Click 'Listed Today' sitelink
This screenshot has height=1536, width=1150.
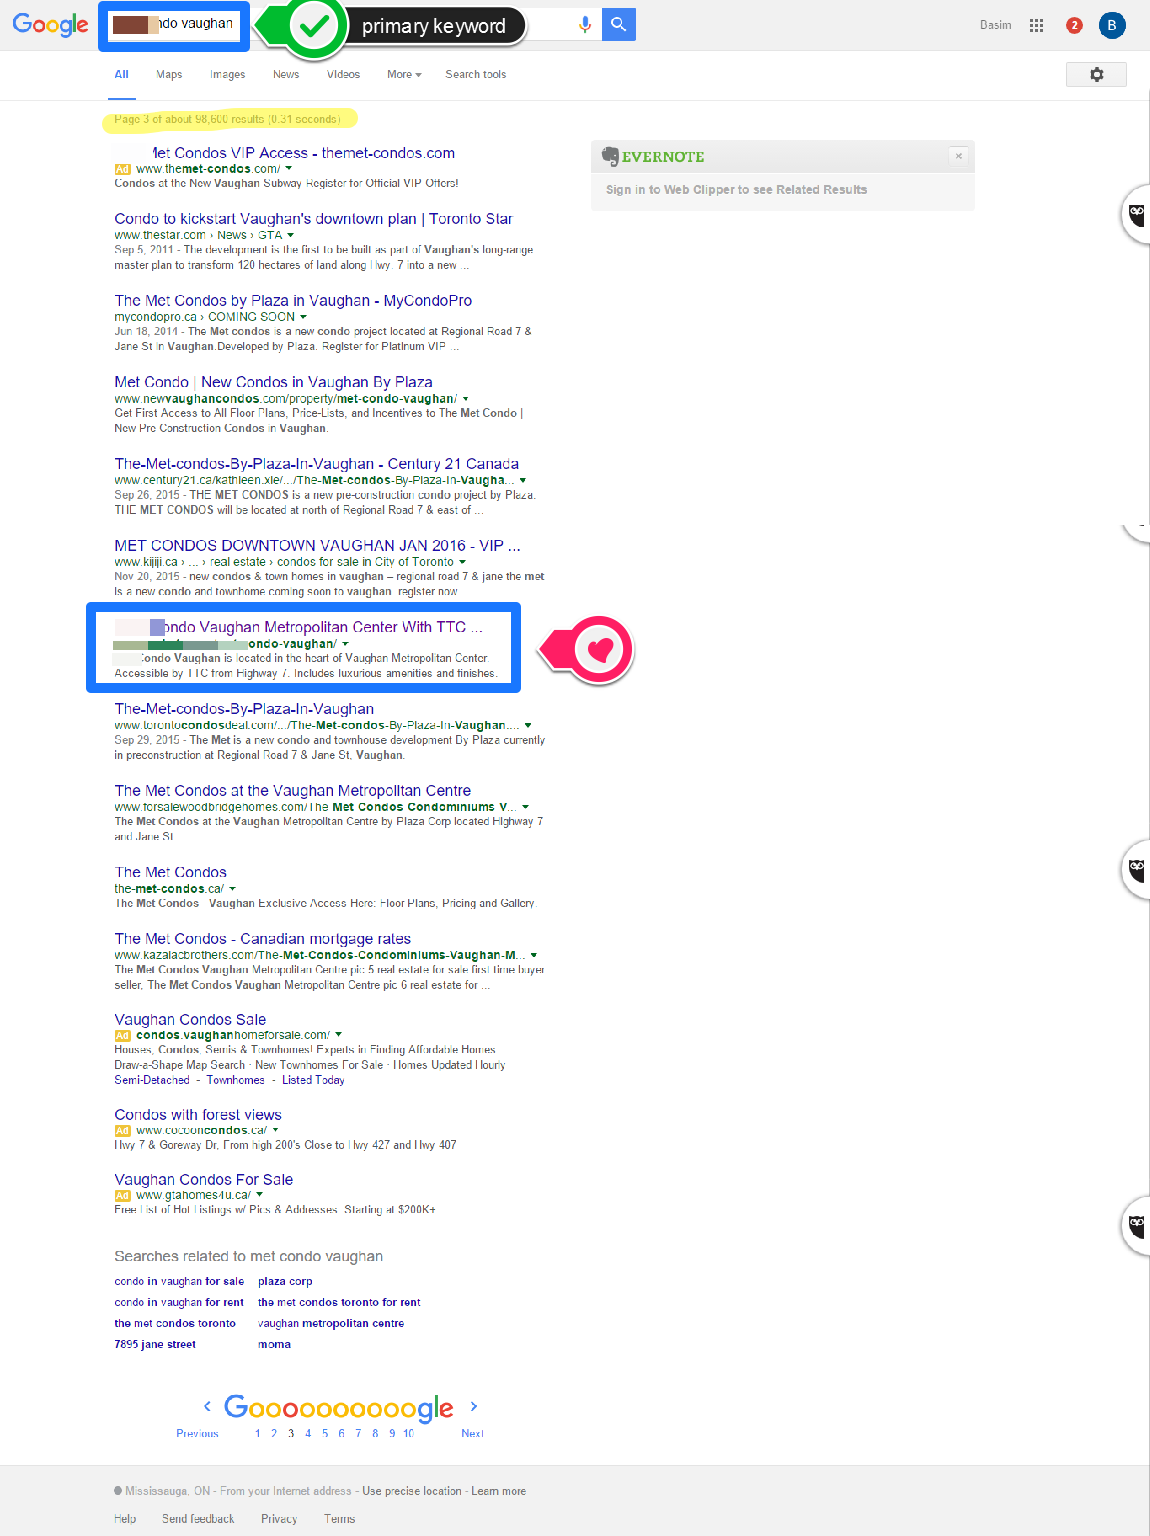click(x=313, y=1080)
